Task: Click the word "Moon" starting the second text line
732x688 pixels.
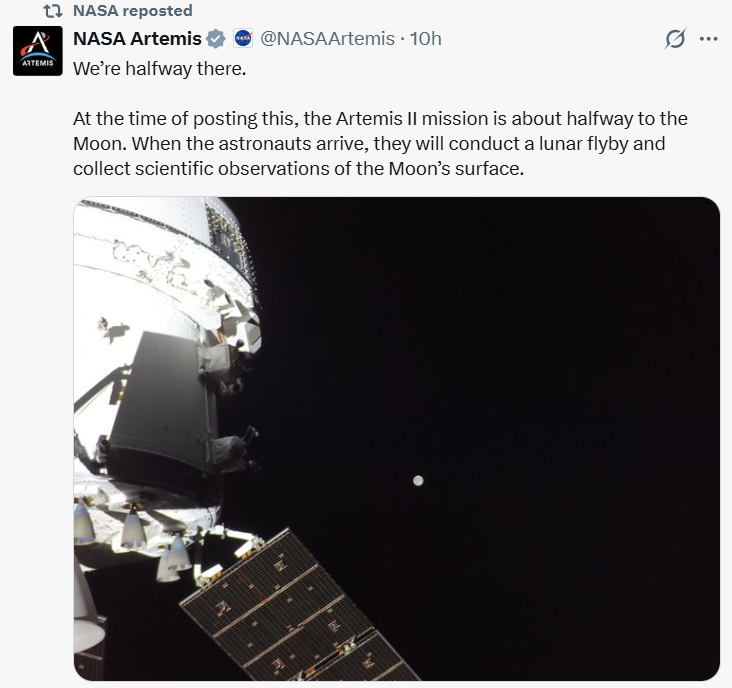Action: (97, 144)
